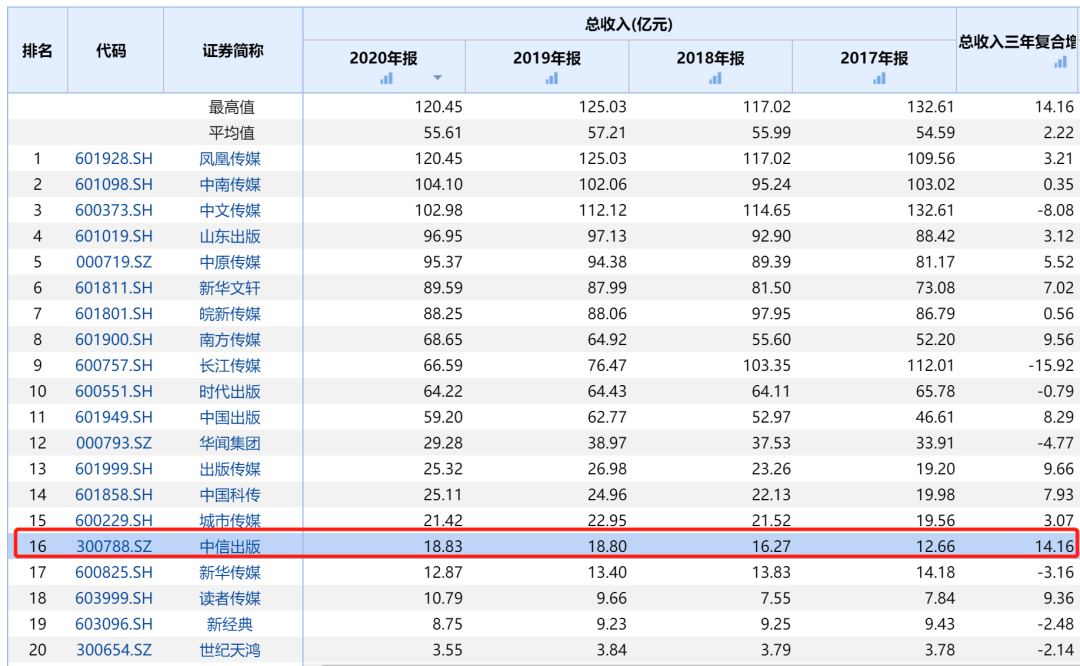Click chart icon under 2017年报 header
The width and height of the screenshot is (1080, 666).
click(x=879, y=79)
